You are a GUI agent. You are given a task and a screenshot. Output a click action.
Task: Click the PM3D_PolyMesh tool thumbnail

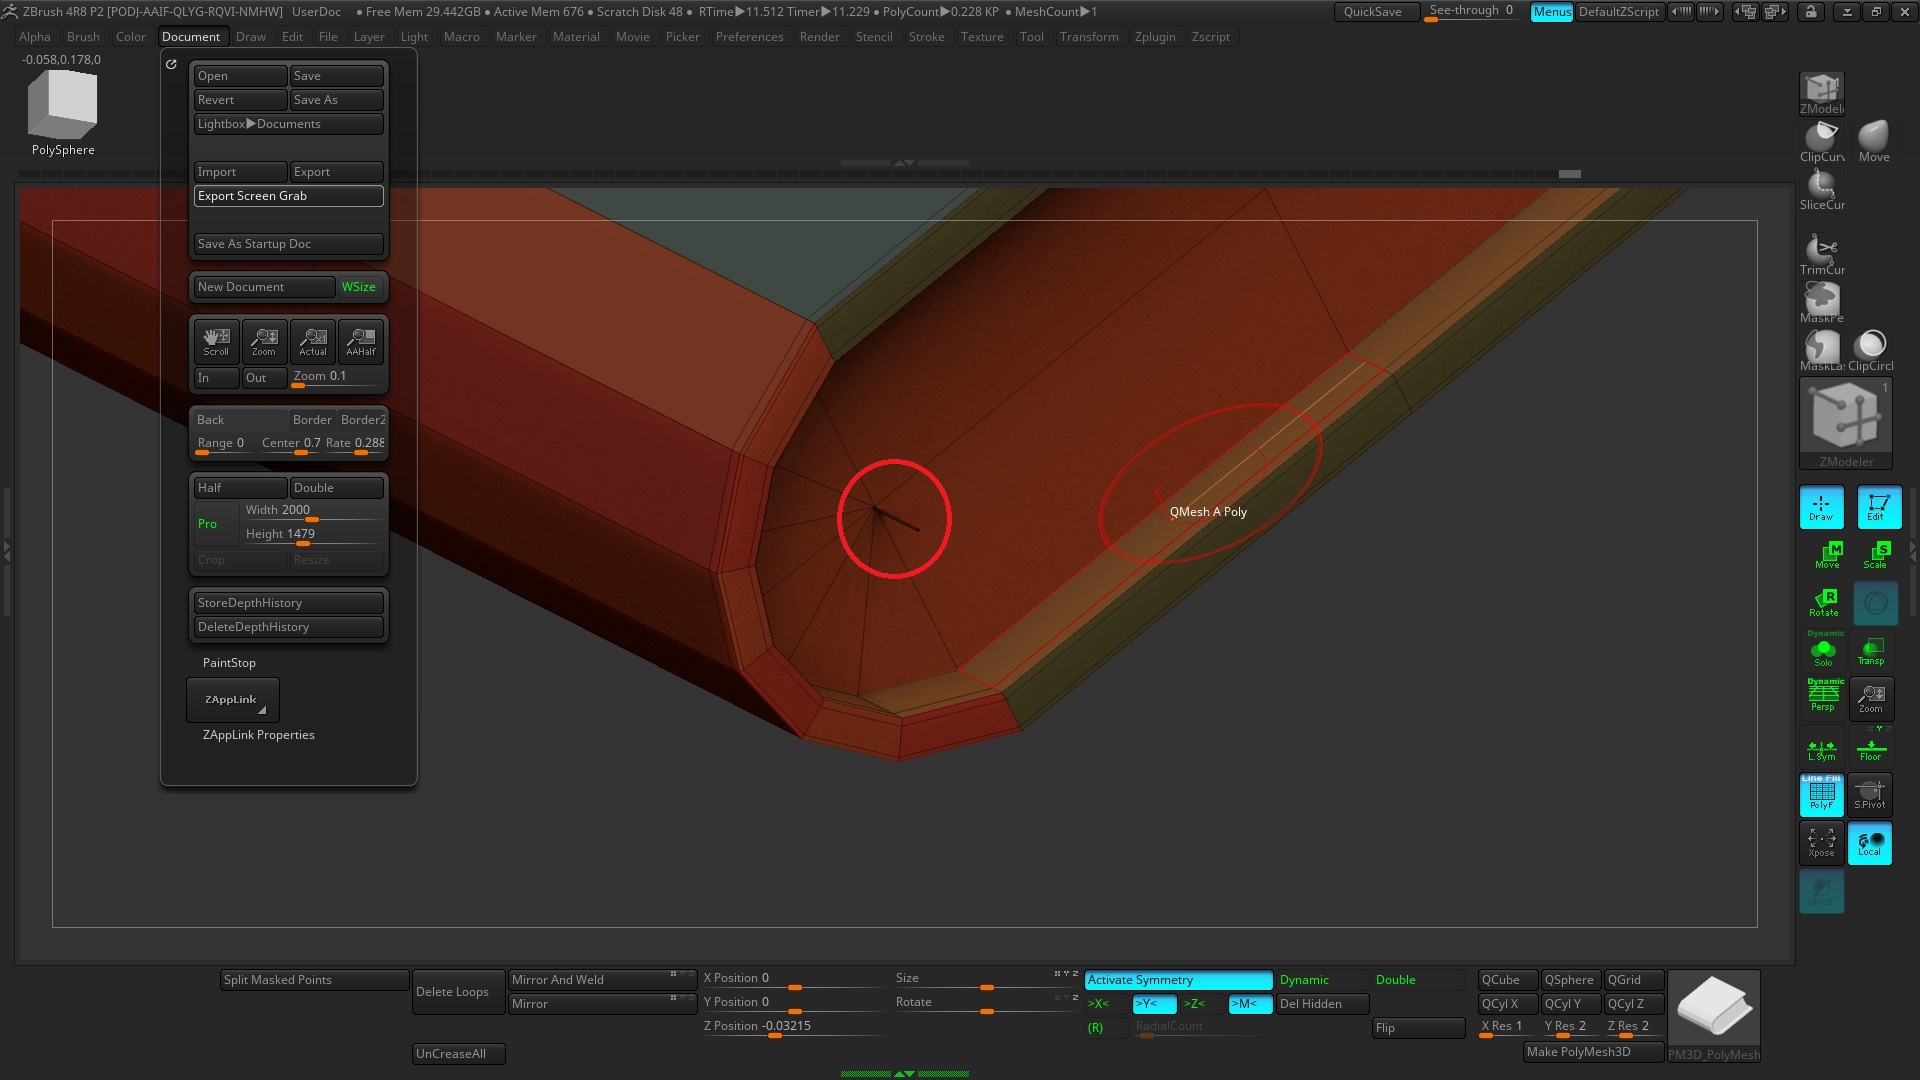1714,1015
